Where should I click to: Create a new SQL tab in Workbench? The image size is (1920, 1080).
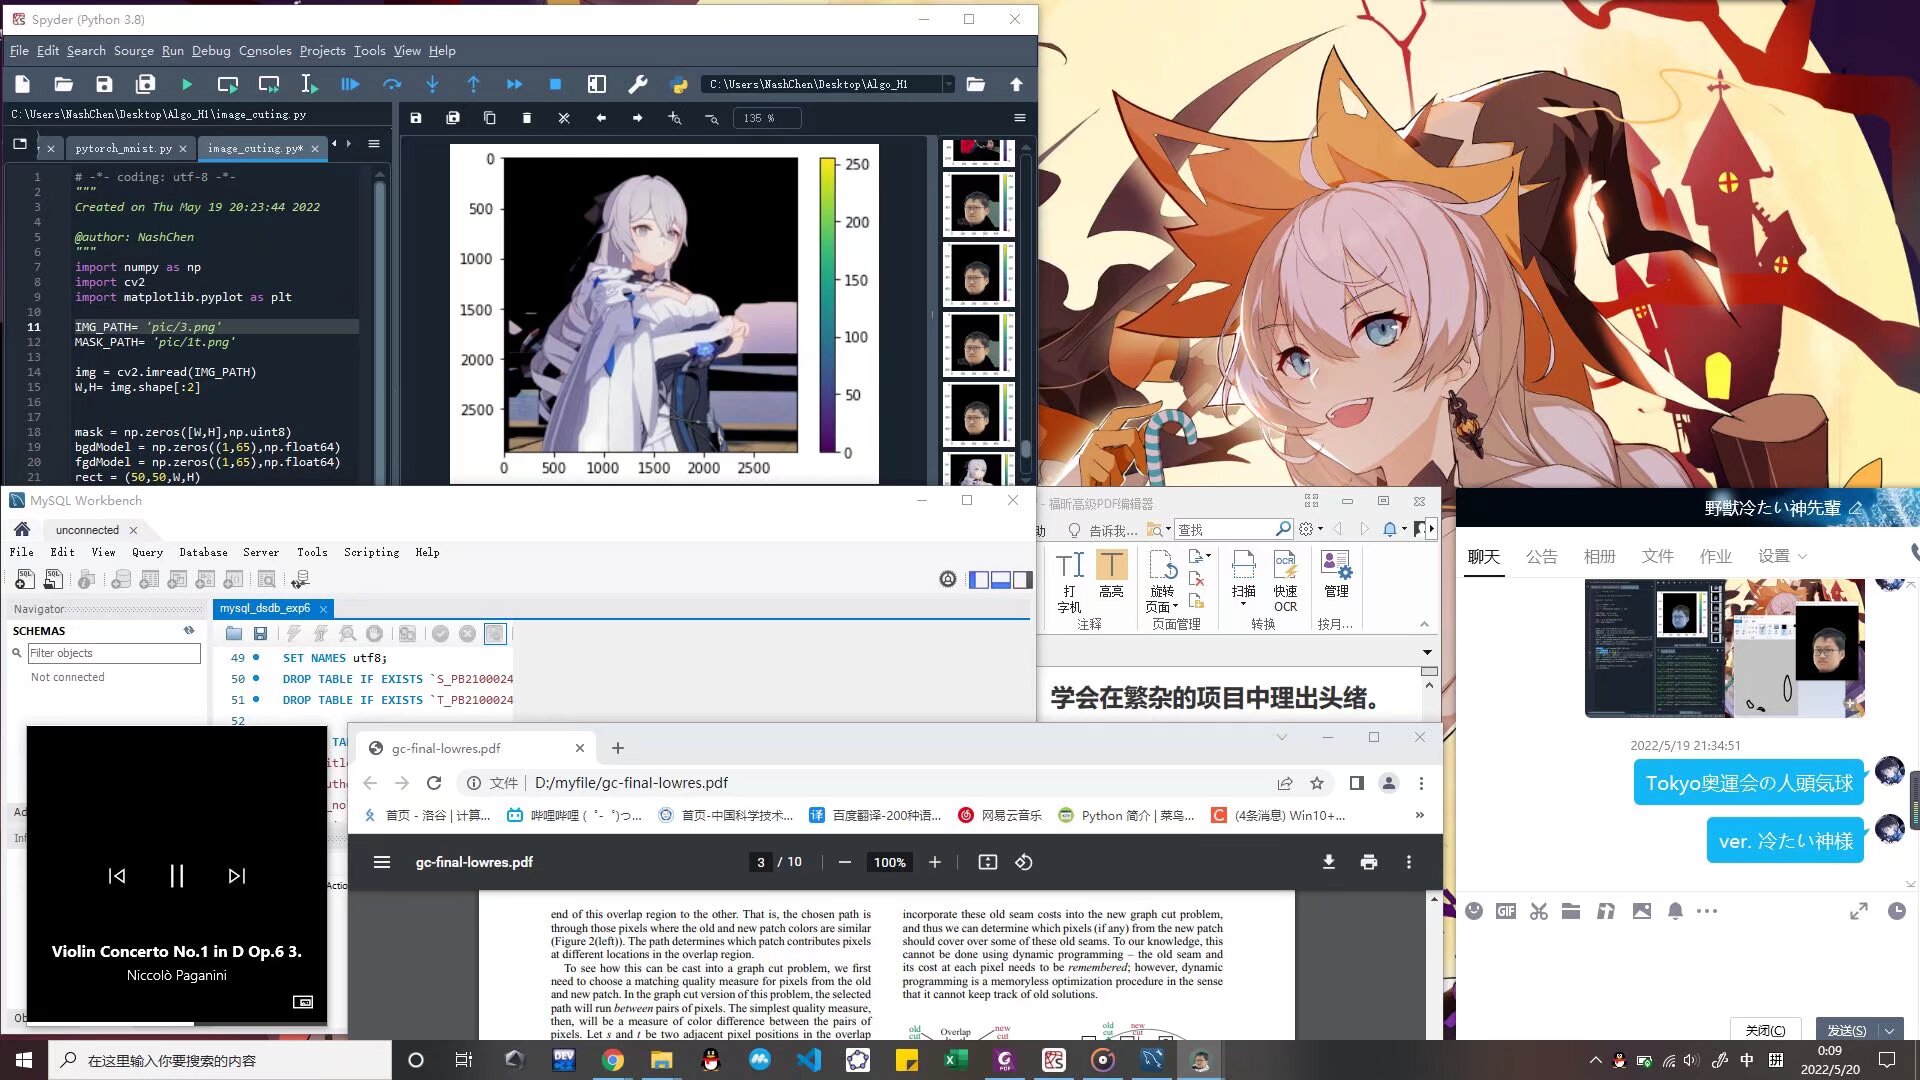click(25, 579)
